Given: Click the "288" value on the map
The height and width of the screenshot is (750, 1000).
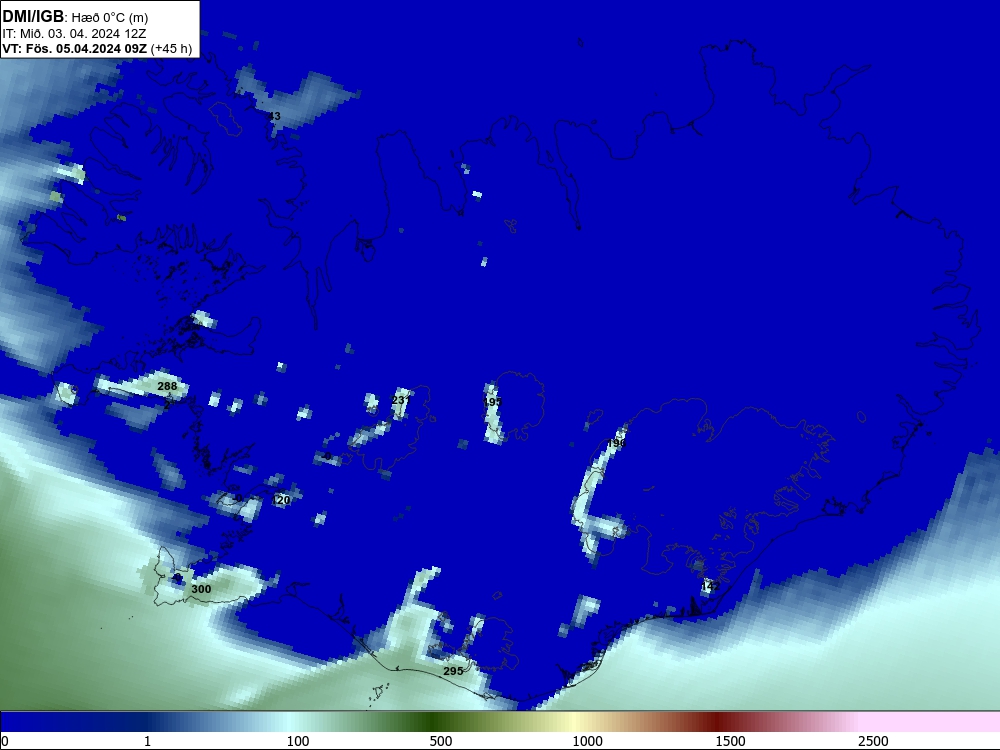Looking at the screenshot, I should 167,386.
